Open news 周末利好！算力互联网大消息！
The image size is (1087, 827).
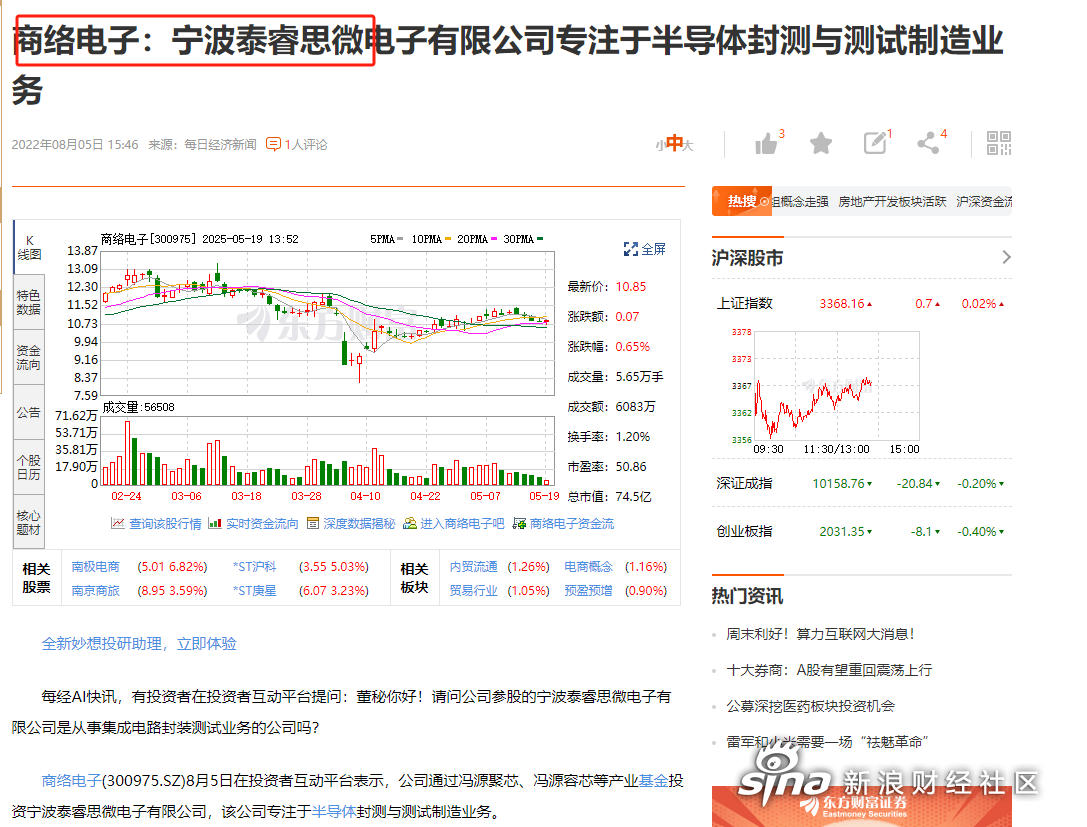[x=820, y=634]
